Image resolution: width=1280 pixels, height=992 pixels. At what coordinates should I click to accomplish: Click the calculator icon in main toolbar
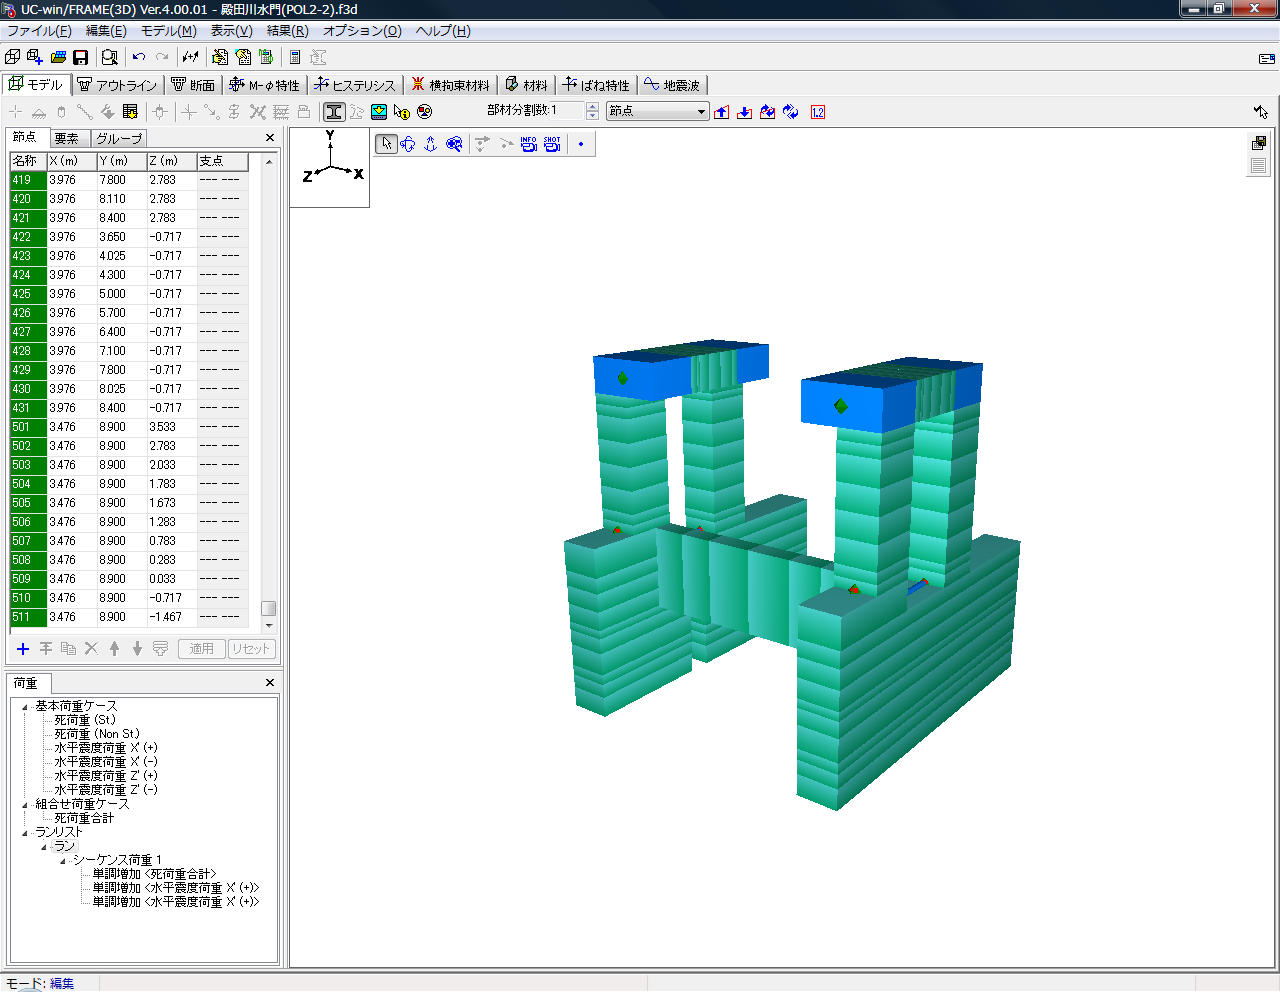[295, 58]
